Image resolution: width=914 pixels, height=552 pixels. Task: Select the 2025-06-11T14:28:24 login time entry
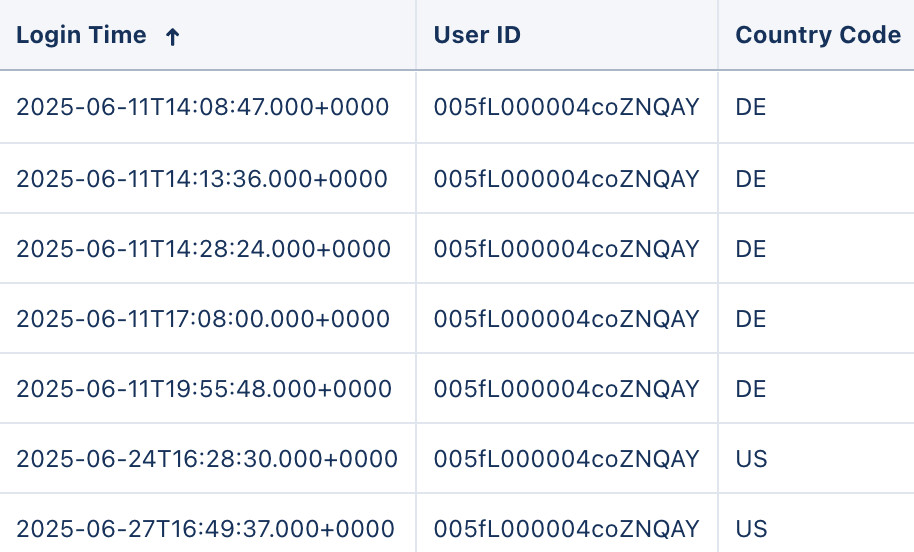click(204, 248)
